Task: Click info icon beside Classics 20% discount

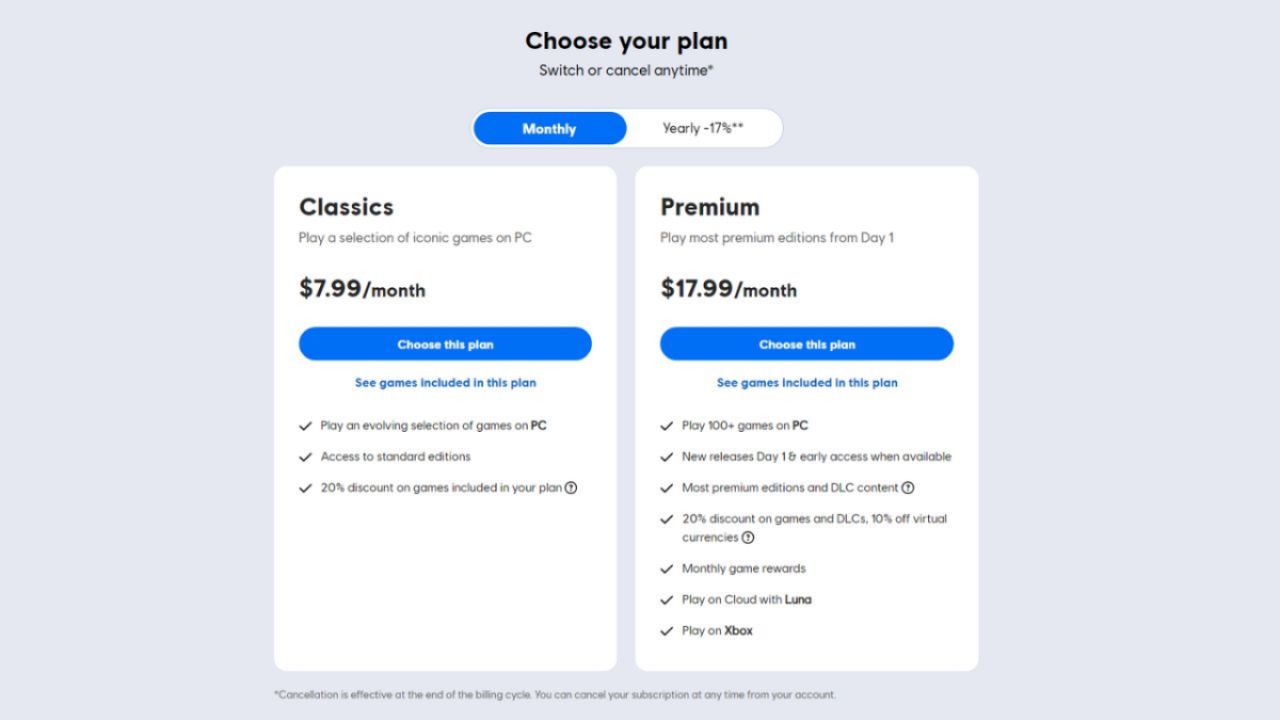Action: (571, 488)
